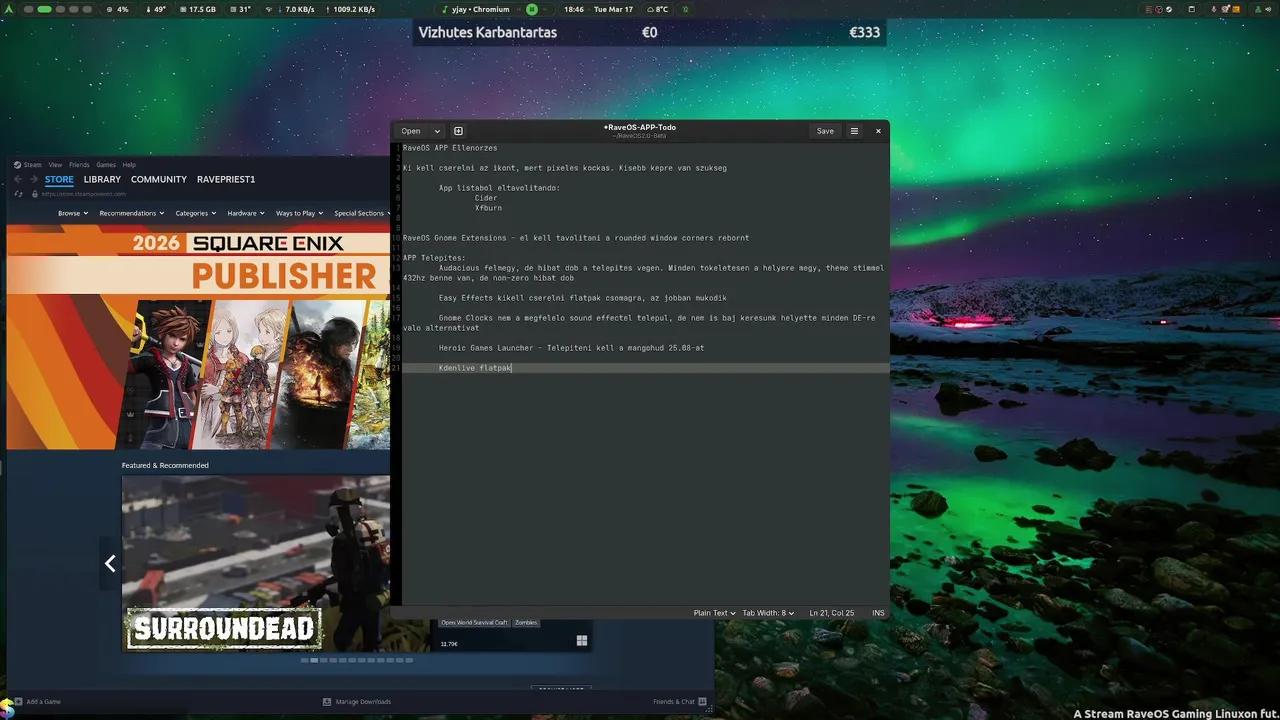This screenshot has height=720, width=1280.
Task: Click the new document icon in text editor
Action: pyautogui.click(x=458, y=131)
